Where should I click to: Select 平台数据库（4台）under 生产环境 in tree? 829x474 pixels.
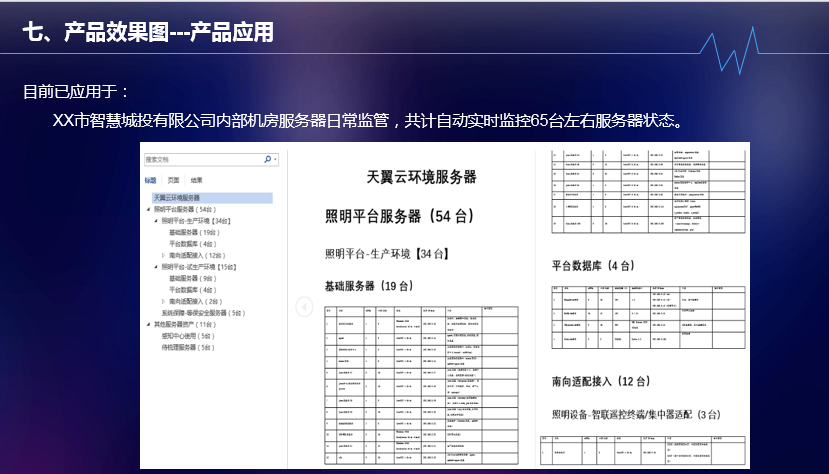pos(193,244)
